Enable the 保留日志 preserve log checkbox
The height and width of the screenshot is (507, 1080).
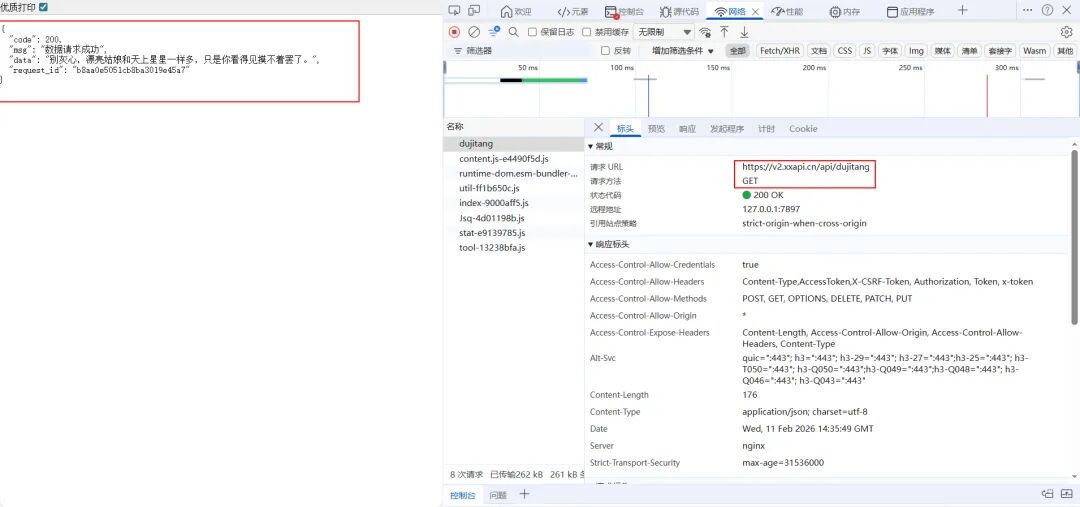[x=532, y=32]
